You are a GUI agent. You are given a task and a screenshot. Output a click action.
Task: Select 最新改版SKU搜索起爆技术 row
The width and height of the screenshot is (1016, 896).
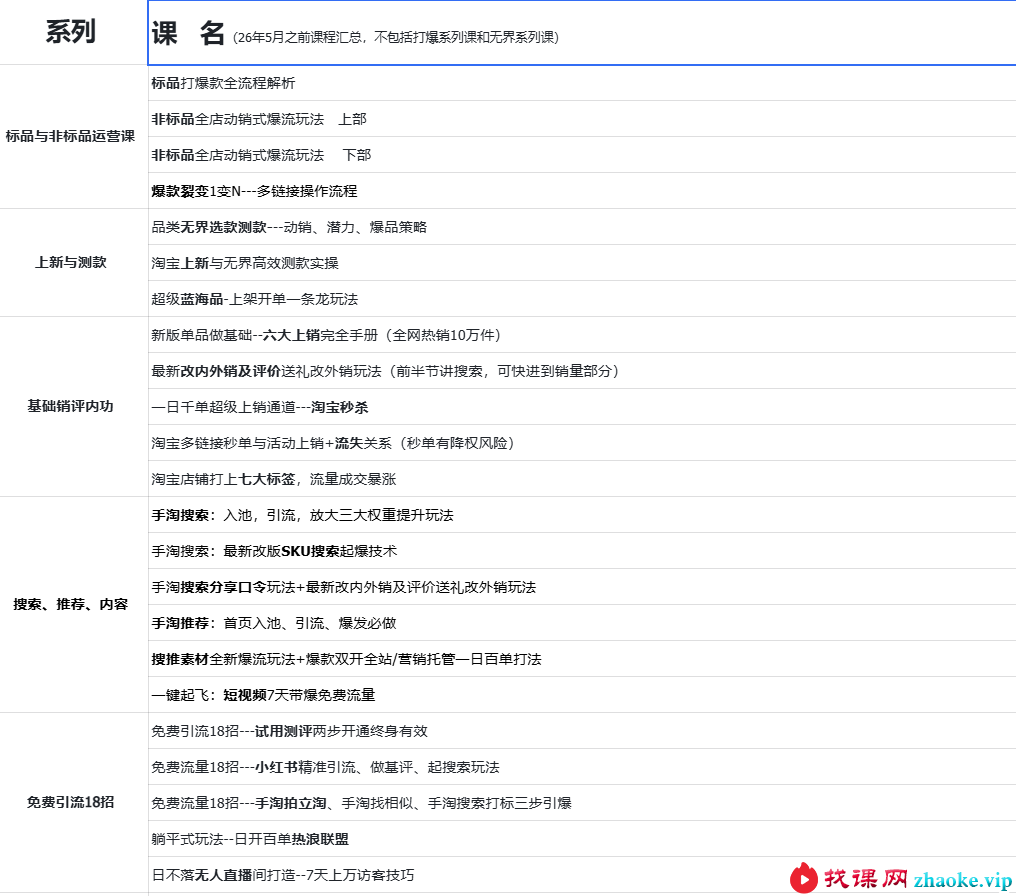[x=582, y=551]
